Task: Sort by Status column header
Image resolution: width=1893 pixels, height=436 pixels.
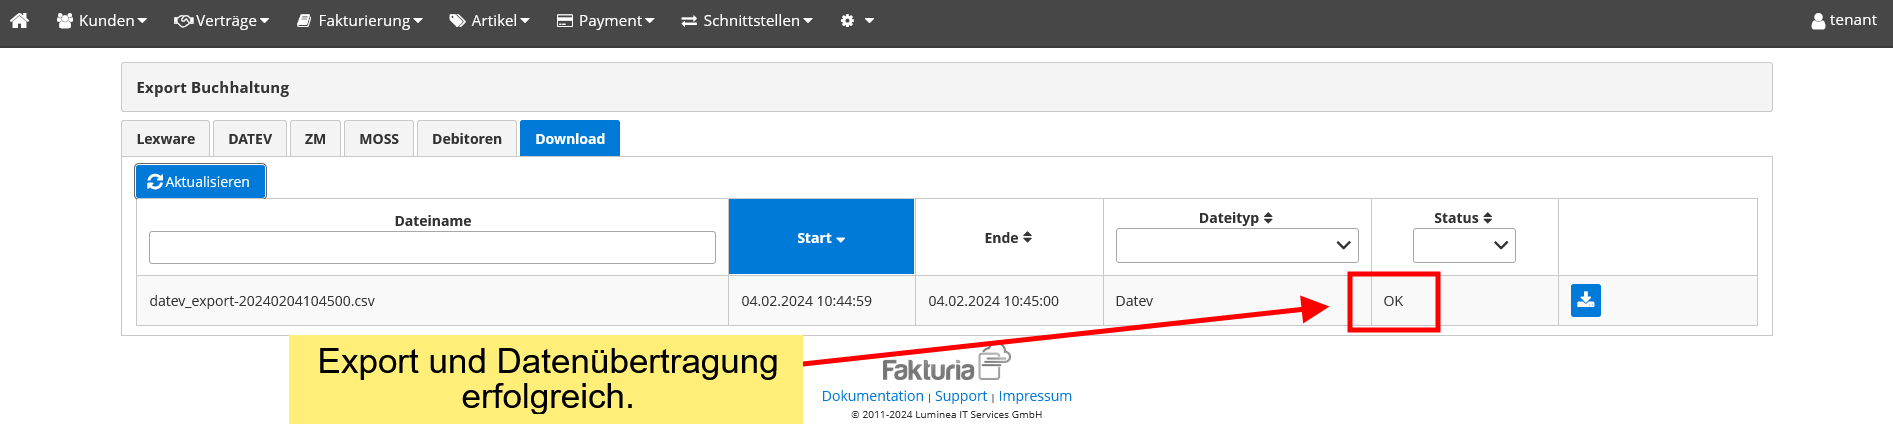Action: (1462, 218)
